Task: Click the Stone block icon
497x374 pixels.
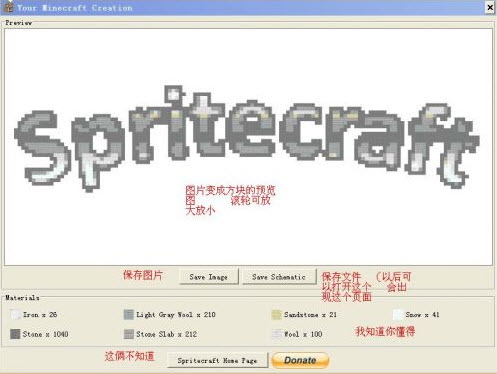Action: [15, 334]
